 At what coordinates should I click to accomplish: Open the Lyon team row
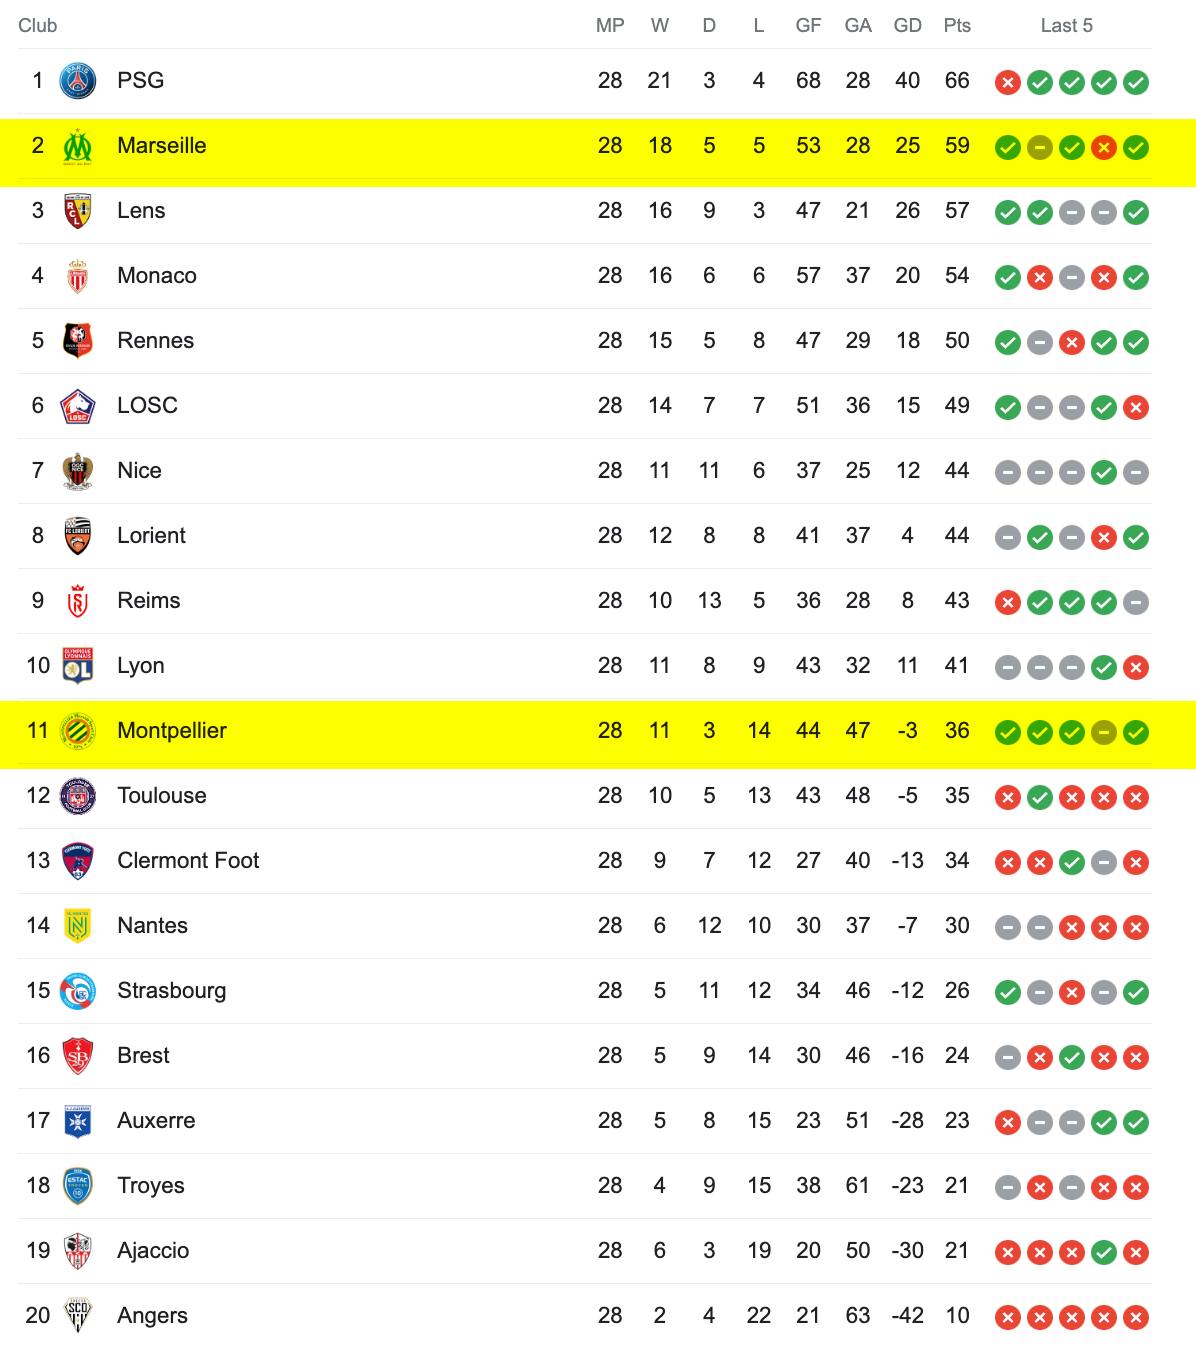[x=585, y=666]
